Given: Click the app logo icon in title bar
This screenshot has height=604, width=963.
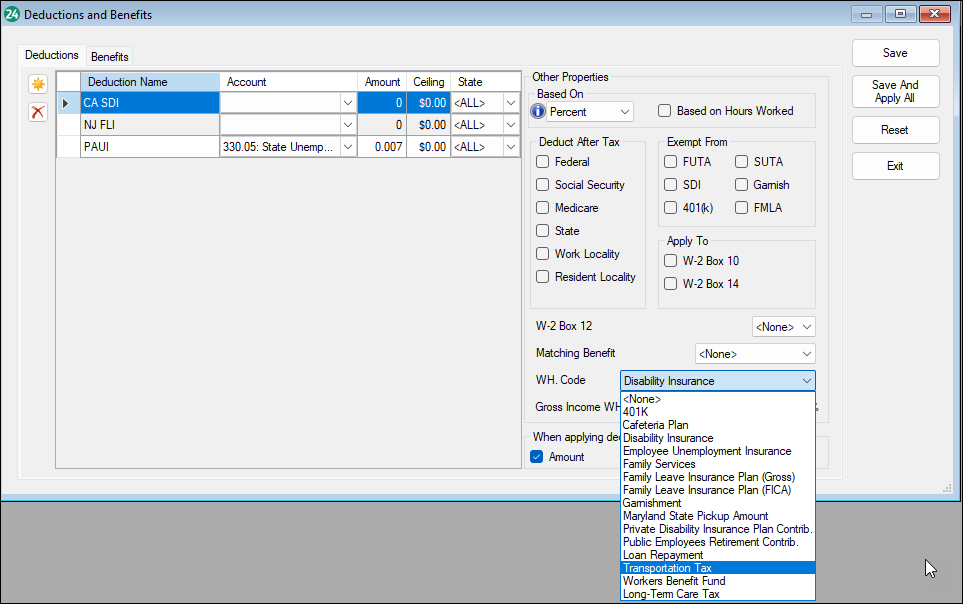Looking at the screenshot, I should point(12,14).
